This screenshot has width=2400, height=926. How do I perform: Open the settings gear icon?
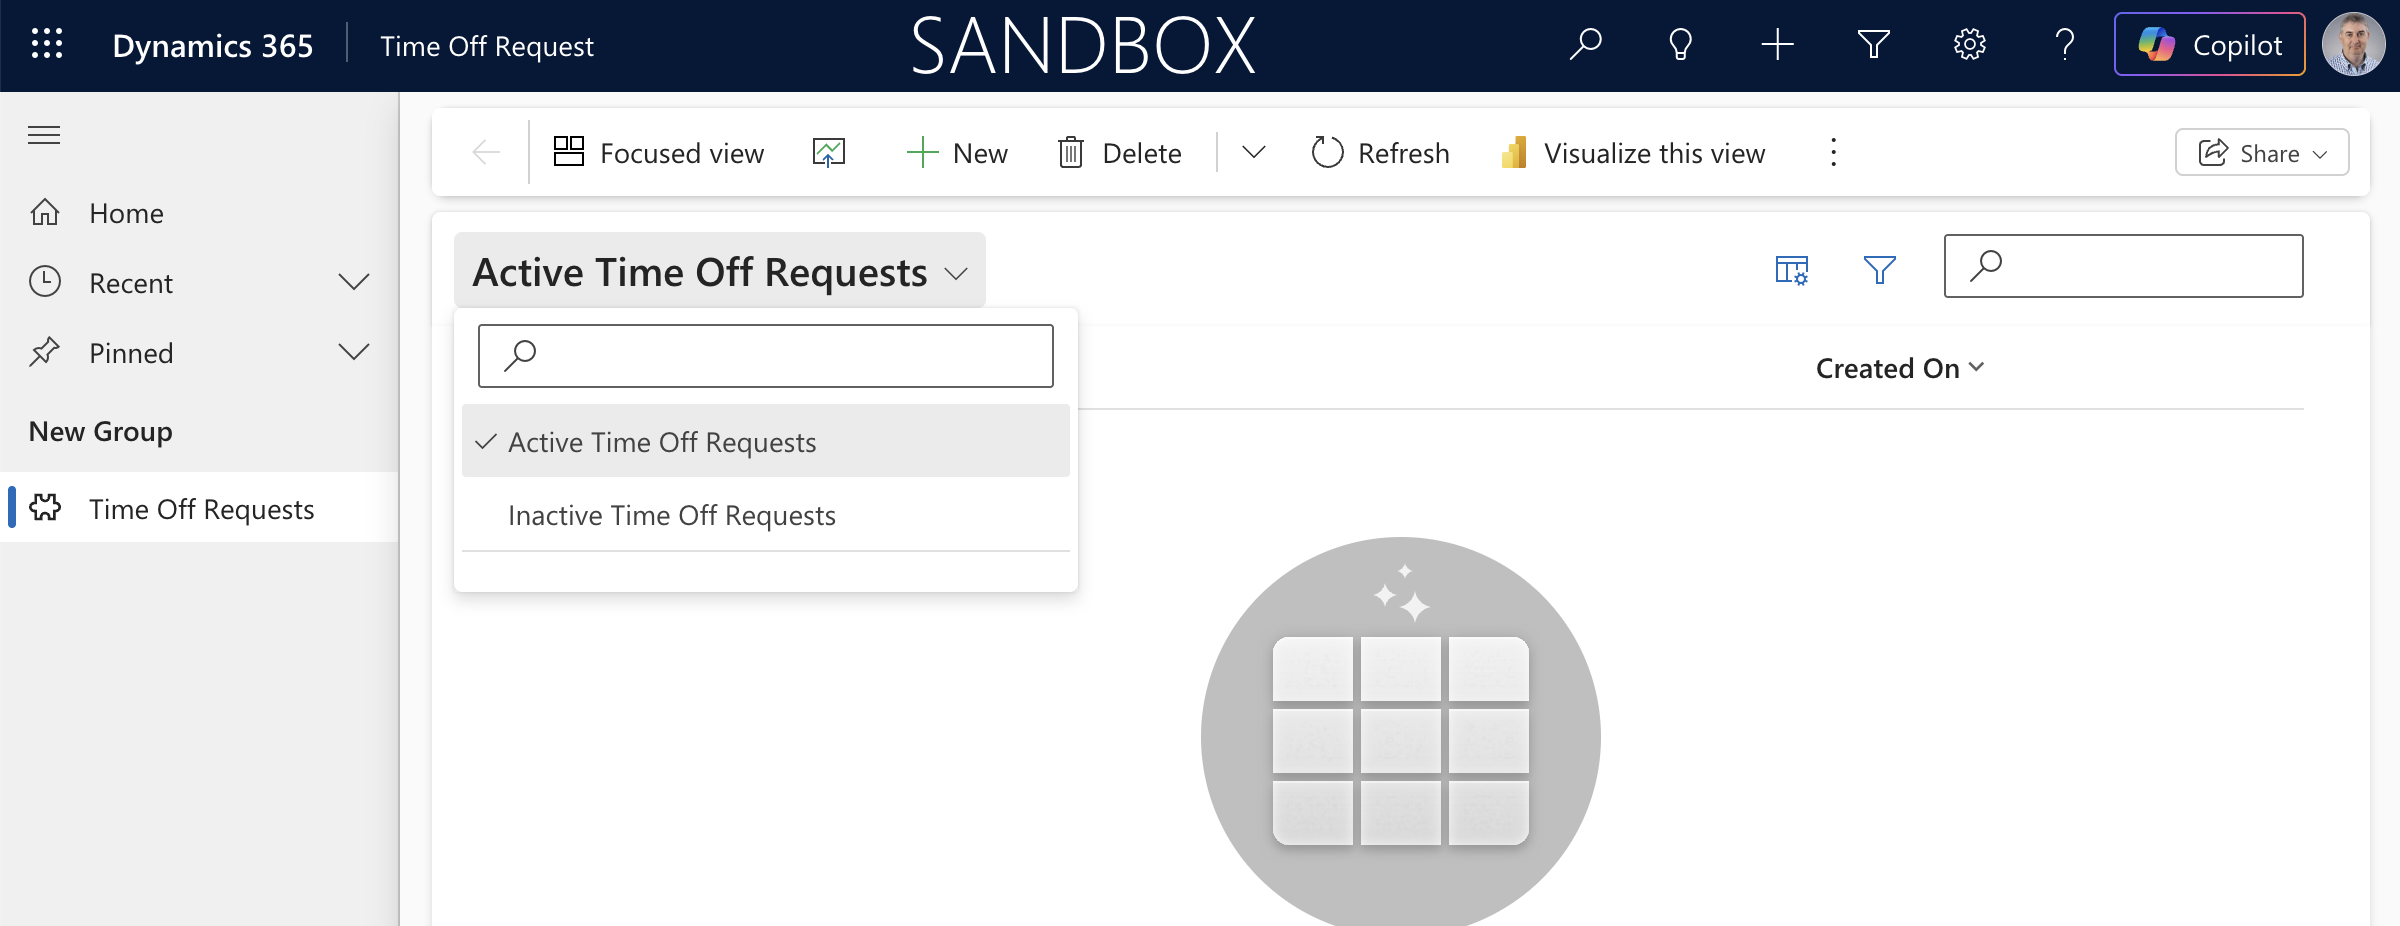click(1969, 45)
